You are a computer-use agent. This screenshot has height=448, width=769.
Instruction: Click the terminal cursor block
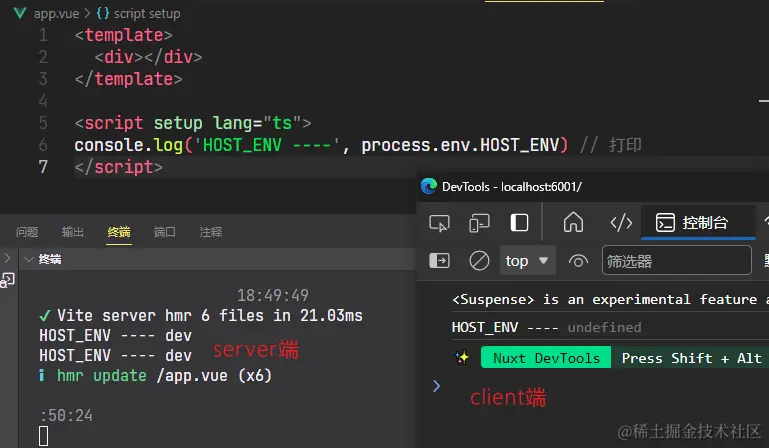click(x=43, y=436)
